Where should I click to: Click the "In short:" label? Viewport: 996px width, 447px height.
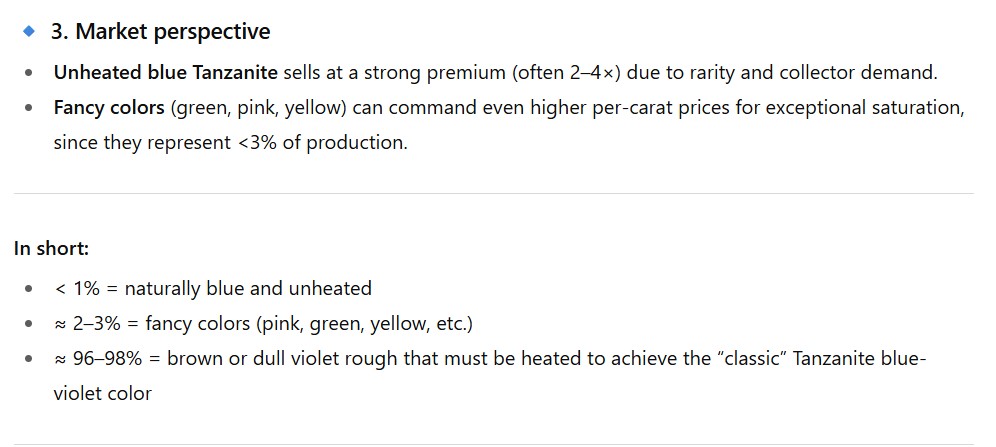pyautogui.click(x=51, y=249)
